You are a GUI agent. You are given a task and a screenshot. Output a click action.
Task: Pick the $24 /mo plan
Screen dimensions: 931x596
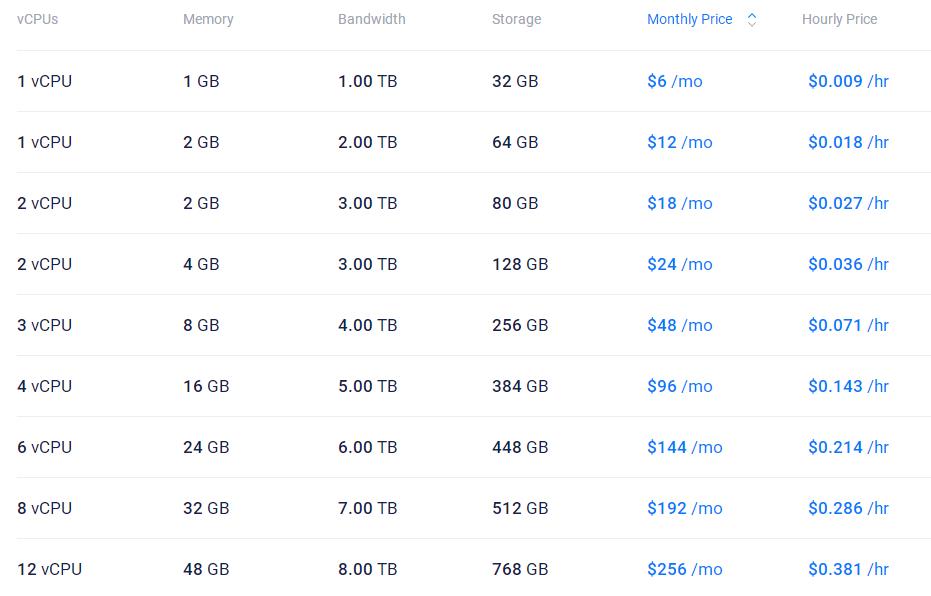[679, 264]
